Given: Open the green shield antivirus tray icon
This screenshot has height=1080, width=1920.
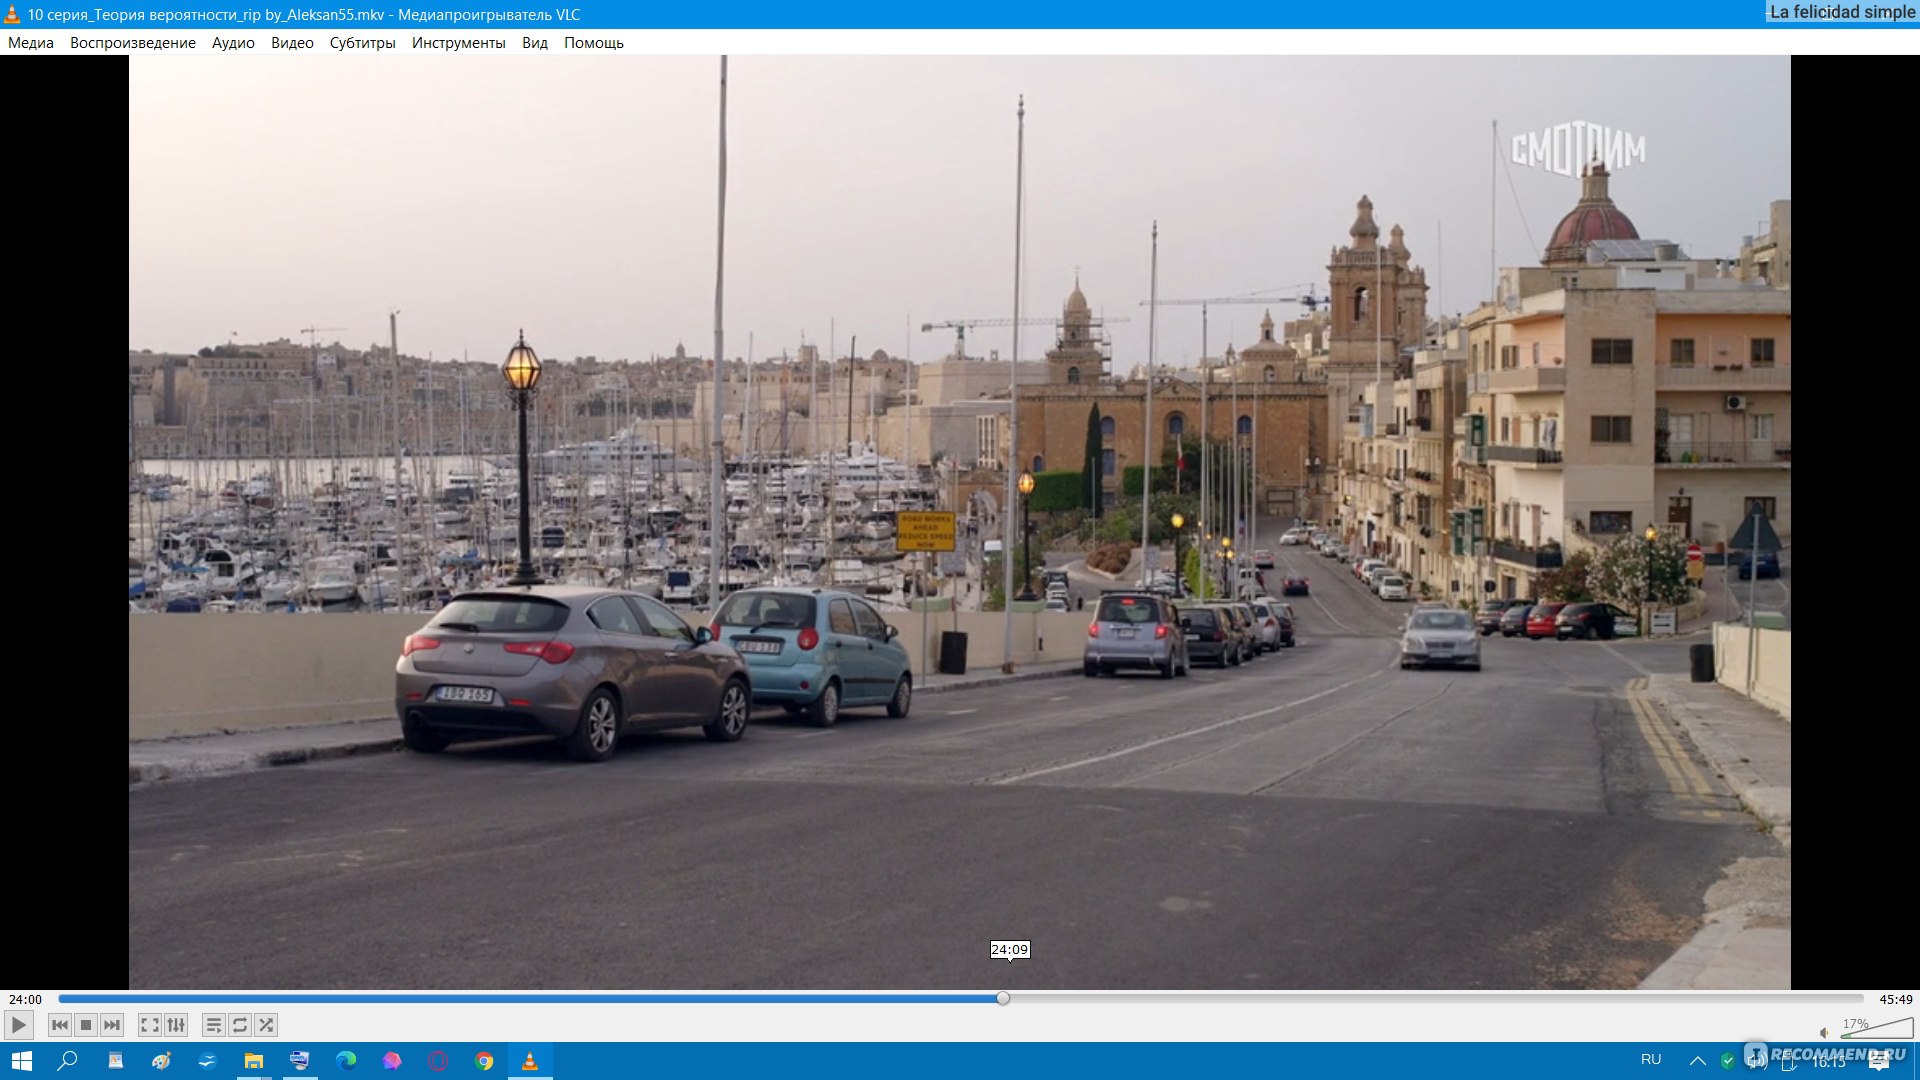Looking at the screenshot, I should click(1727, 1061).
